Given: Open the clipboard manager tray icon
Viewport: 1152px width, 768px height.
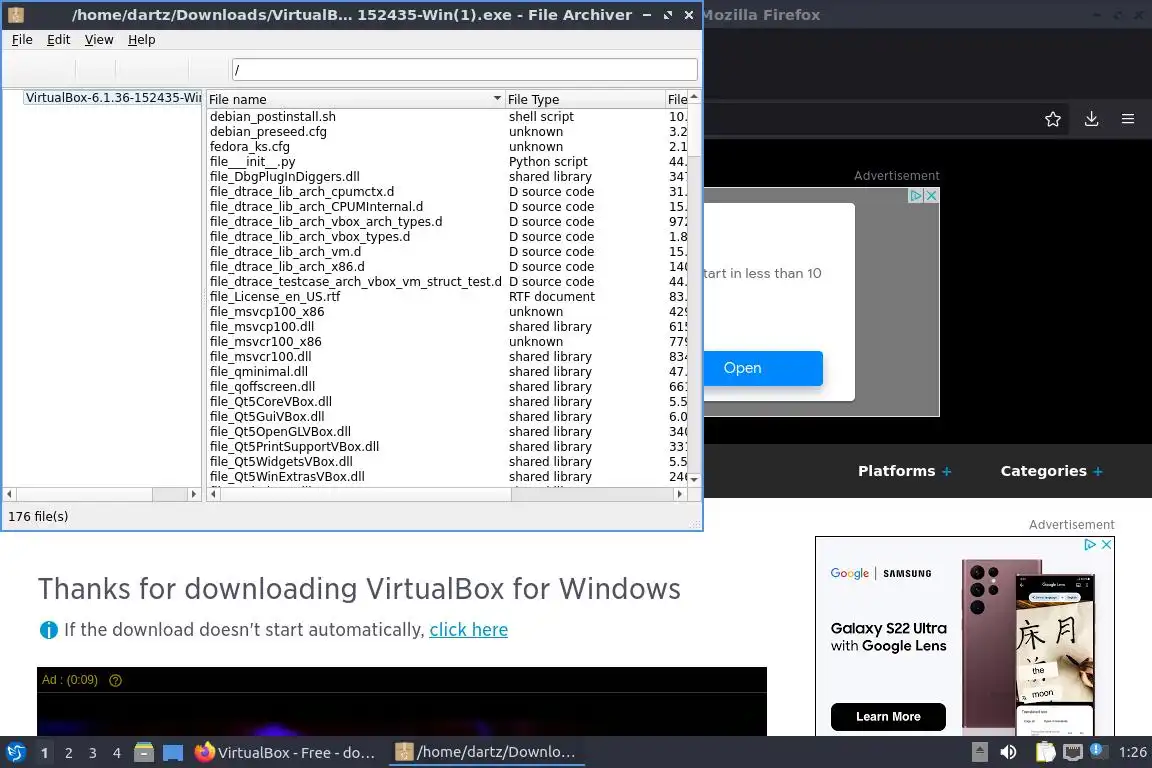Looking at the screenshot, I should [1045, 752].
